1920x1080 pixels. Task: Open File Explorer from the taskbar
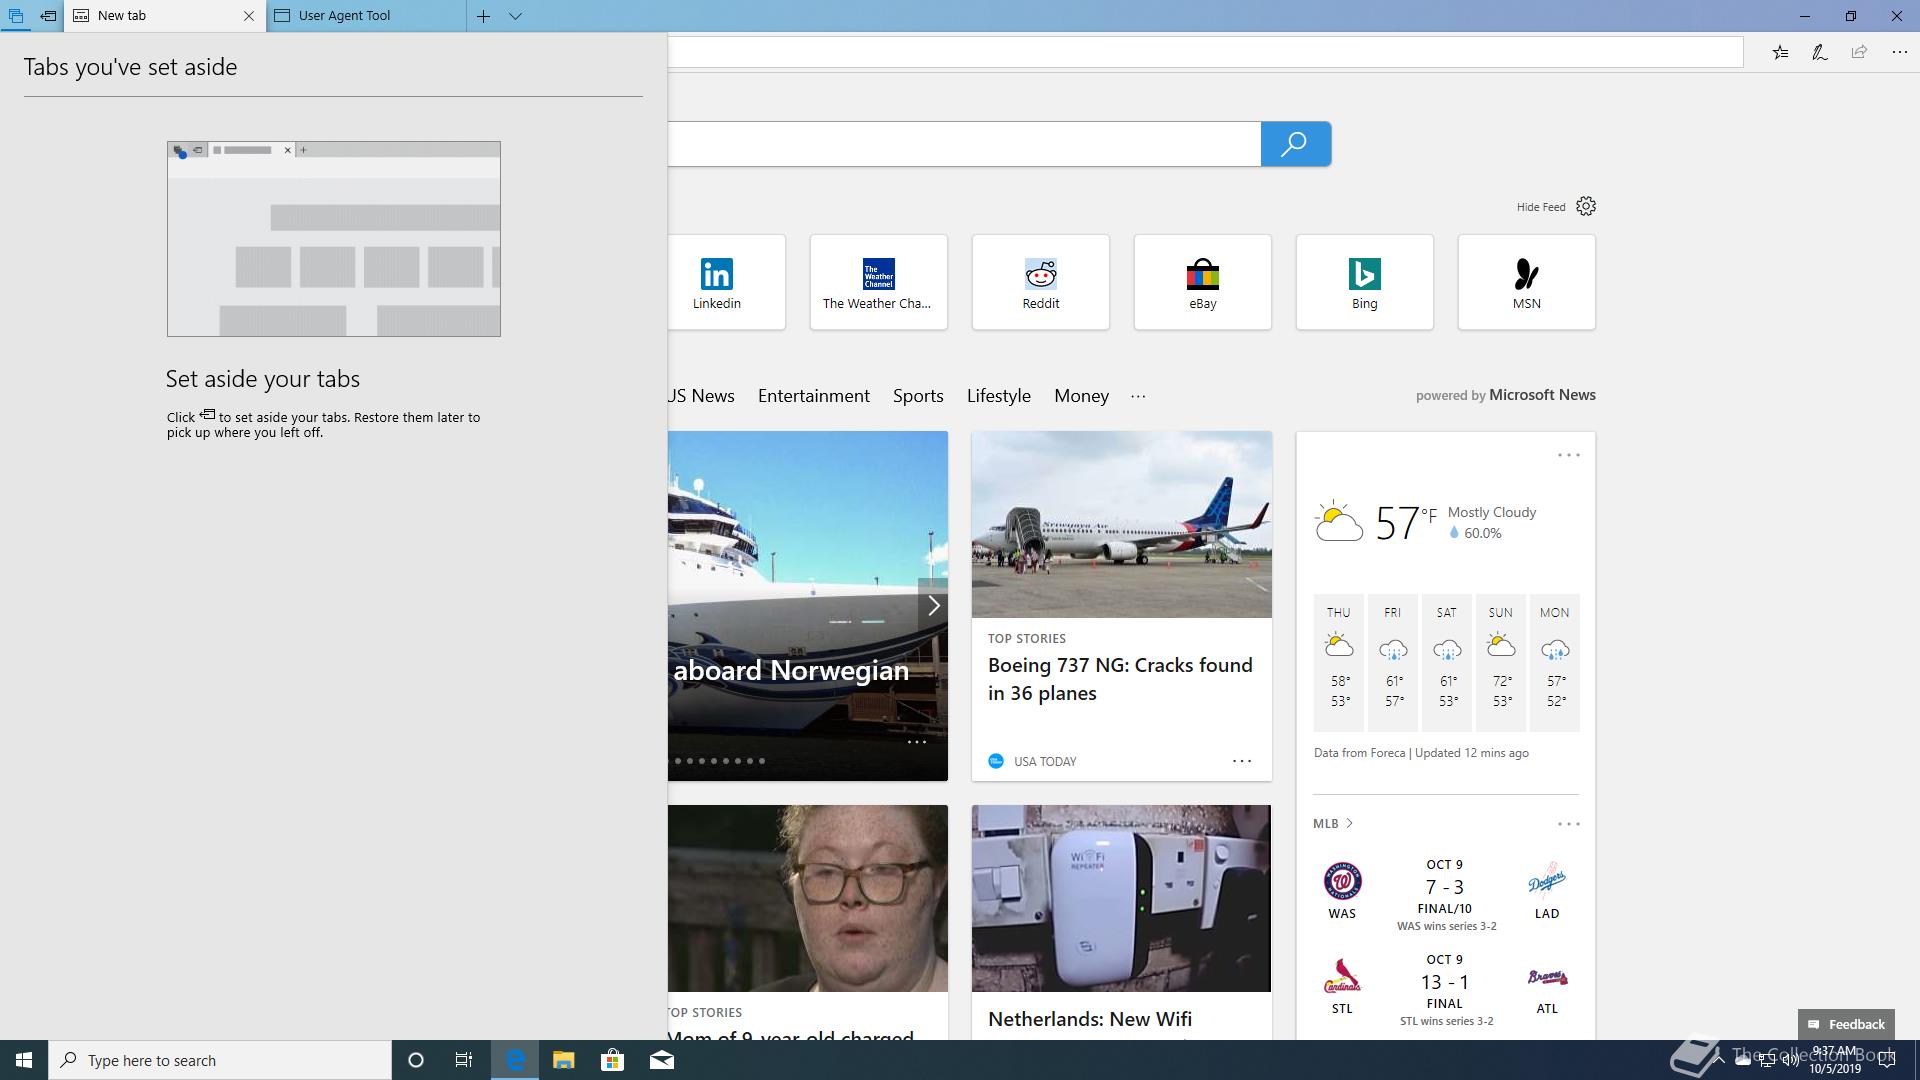[563, 1060]
